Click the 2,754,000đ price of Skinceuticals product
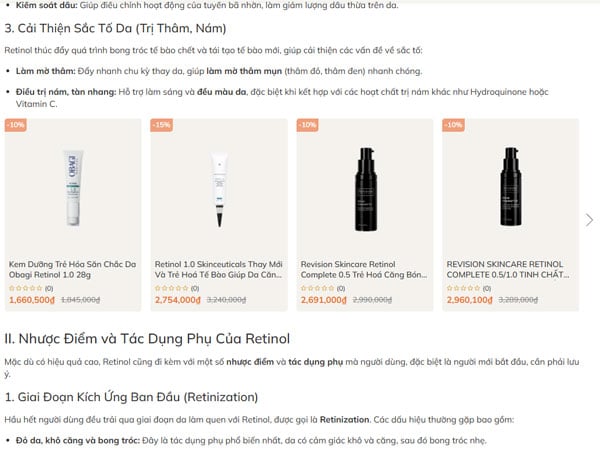The height and width of the screenshot is (452, 600). (178, 300)
